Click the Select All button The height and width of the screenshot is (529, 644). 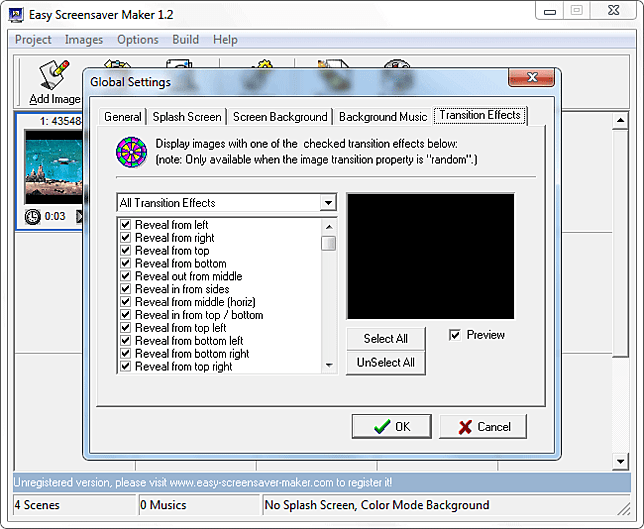coord(386,339)
